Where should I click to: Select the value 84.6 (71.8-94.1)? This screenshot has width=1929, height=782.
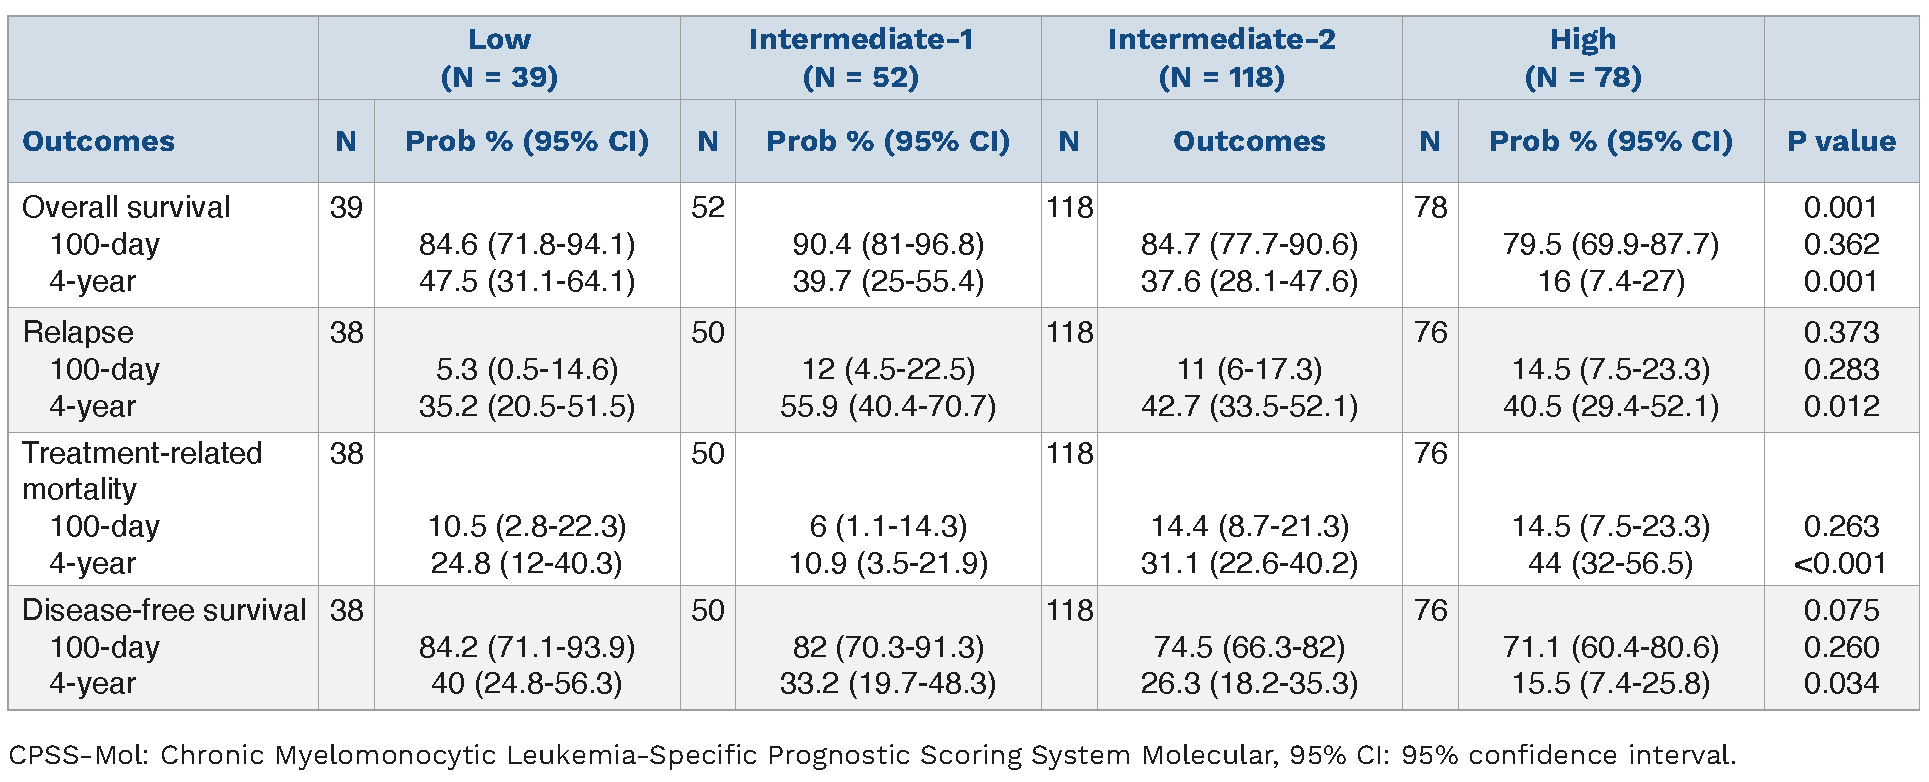(x=527, y=244)
